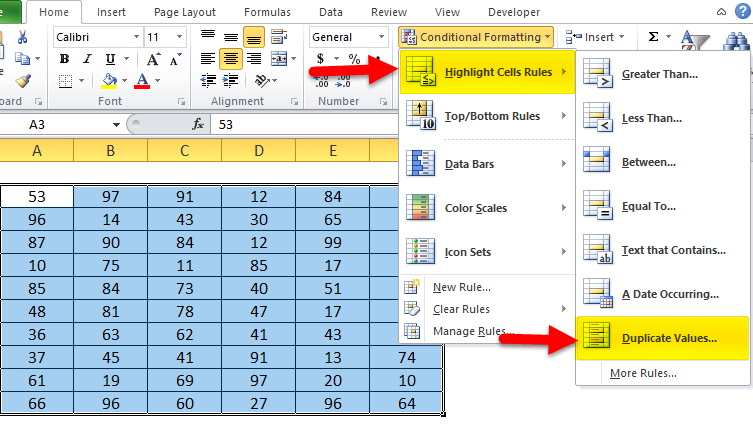Open Icon Sets submenu
Image resolution: width=753 pixels, height=433 pixels.
pos(487,252)
